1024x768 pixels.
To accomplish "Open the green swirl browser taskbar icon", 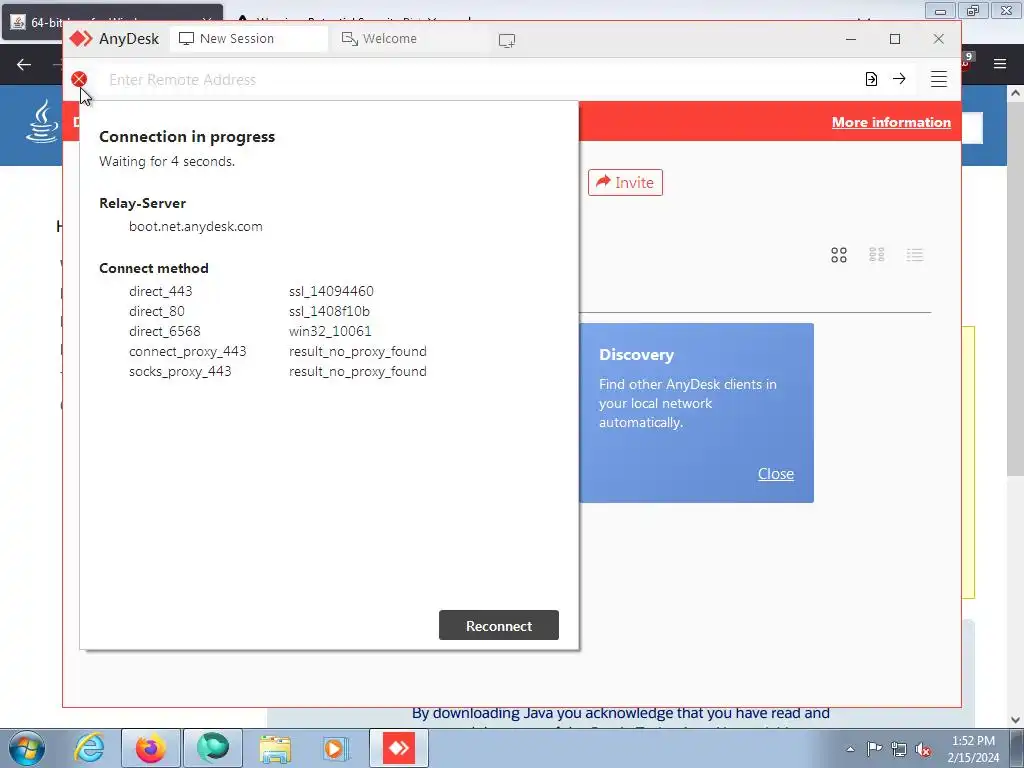I will click(x=213, y=748).
